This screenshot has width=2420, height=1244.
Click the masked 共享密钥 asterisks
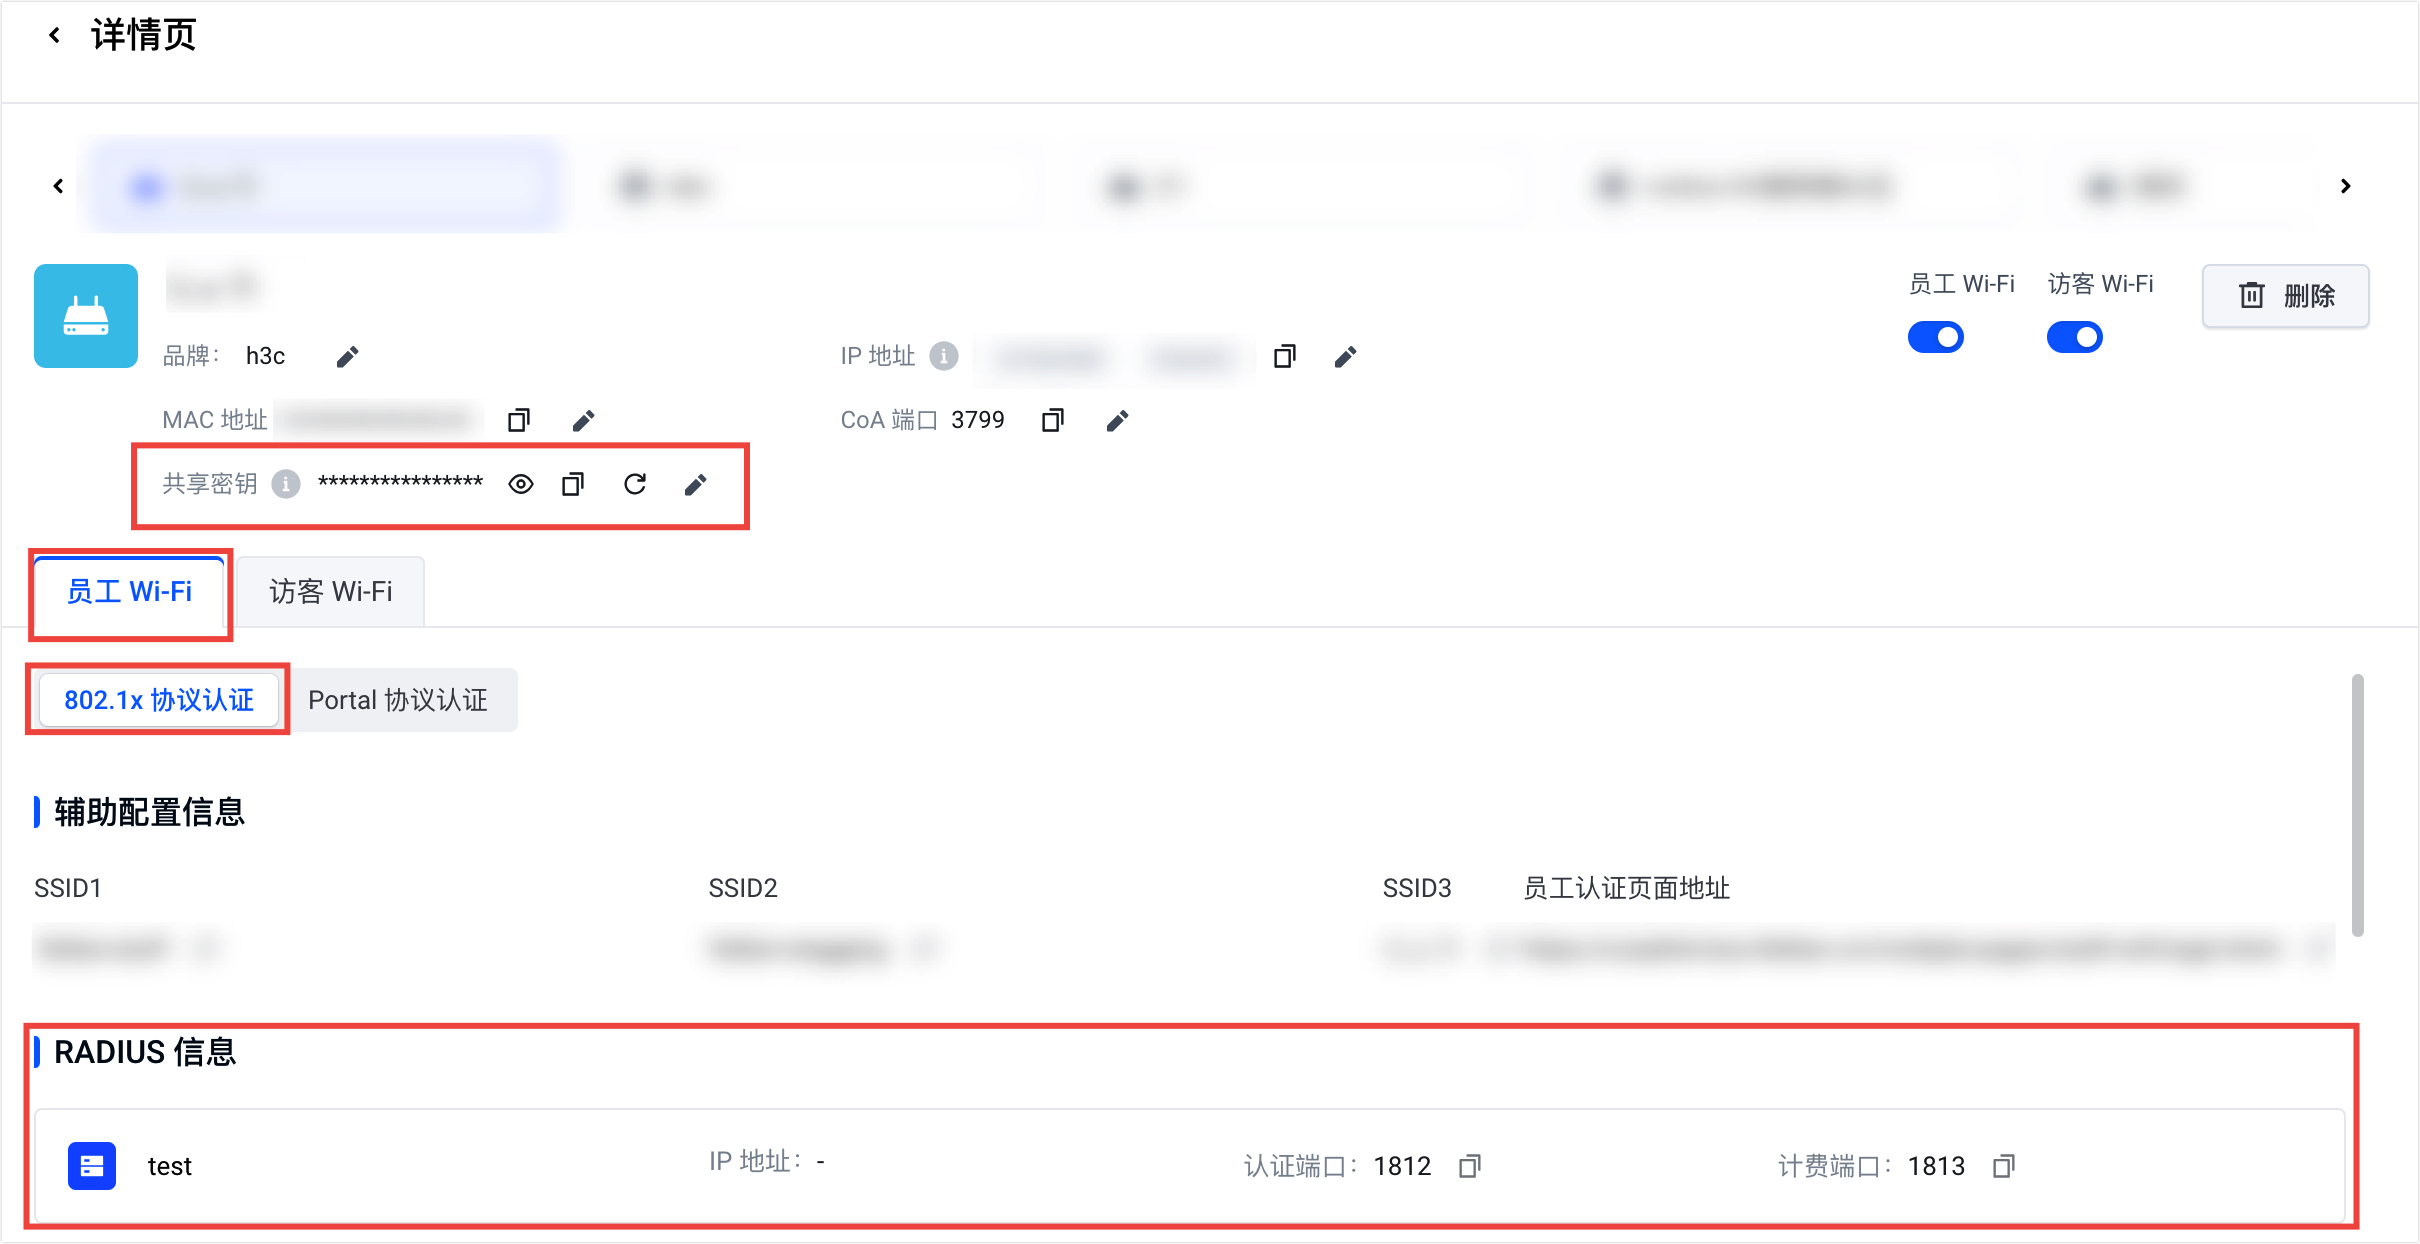[400, 484]
